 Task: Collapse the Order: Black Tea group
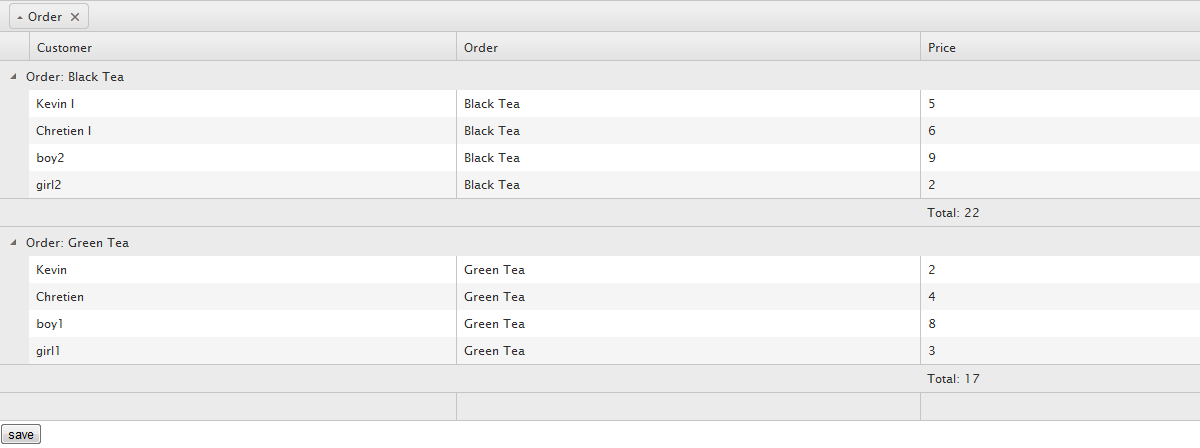[x=13, y=76]
